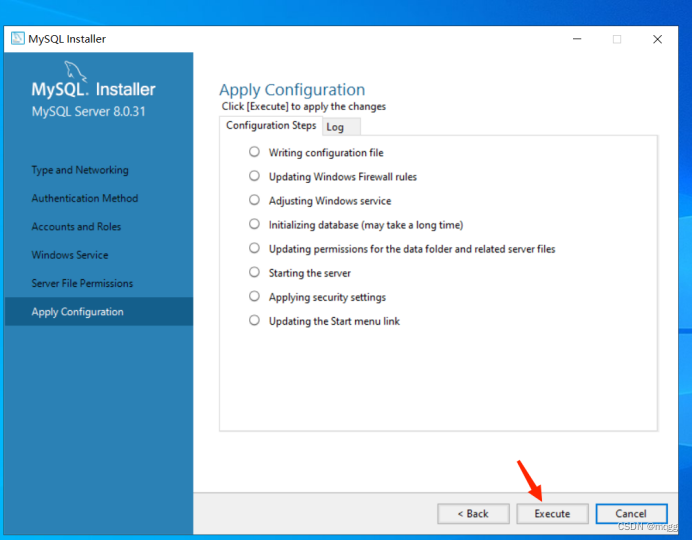Select the Updating the Start menu link indicator
Image resolution: width=693 pixels, height=541 pixels.
pos(254,320)
